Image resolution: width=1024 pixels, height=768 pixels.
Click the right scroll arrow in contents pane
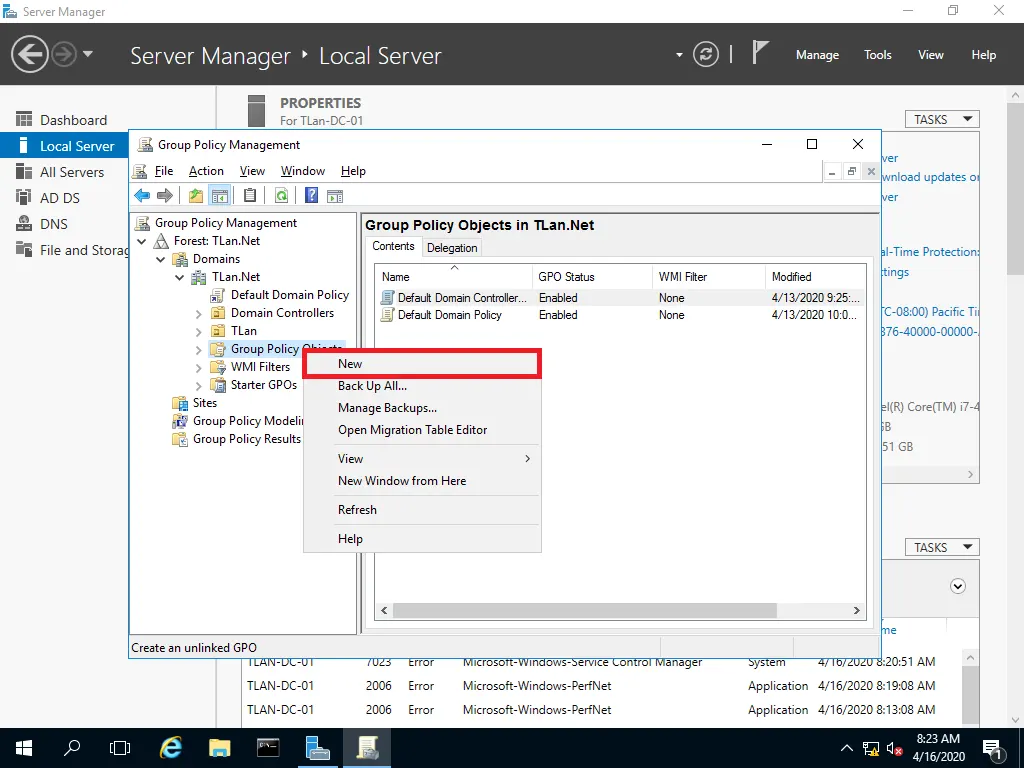tap(856, 611)
